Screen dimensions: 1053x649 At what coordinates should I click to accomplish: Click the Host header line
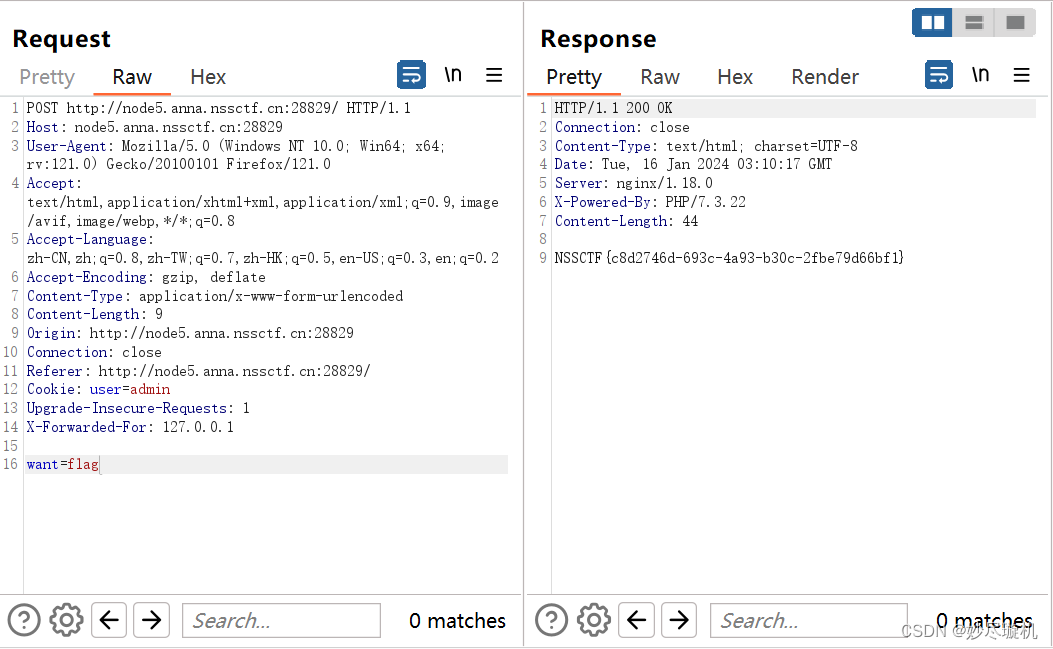pyautogui.click(x=154, y=127)
